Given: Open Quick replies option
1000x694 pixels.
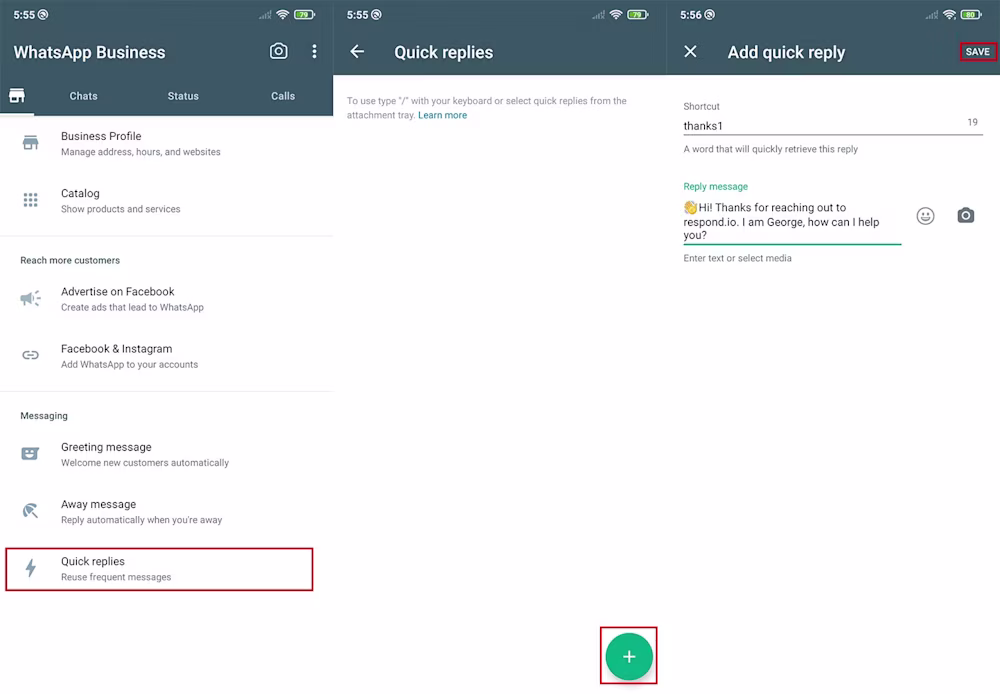Looking at the screenshot, I should [159, 569].
